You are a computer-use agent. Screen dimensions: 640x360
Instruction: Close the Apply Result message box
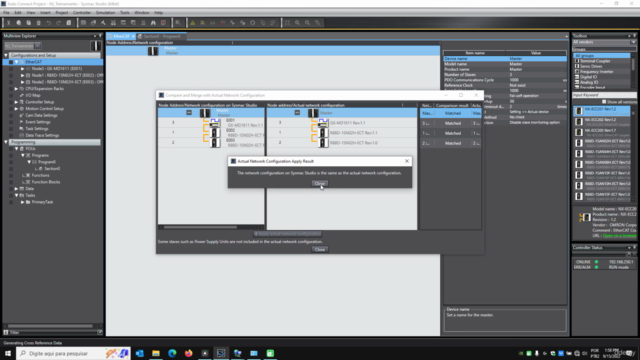click(320, 183)
